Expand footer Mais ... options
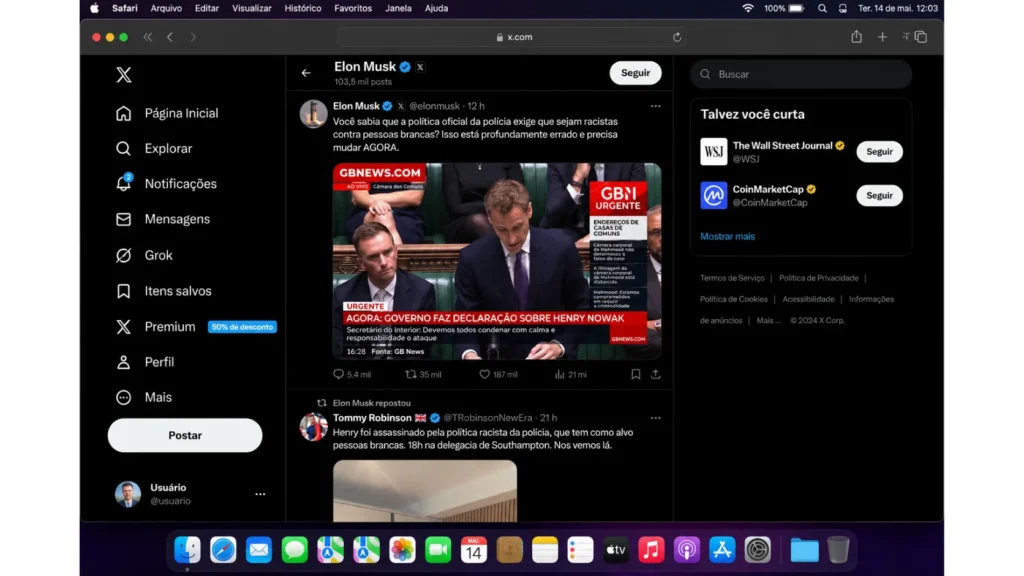The width and height of the screenshot is (1024, 576). (x=768, y=321)
